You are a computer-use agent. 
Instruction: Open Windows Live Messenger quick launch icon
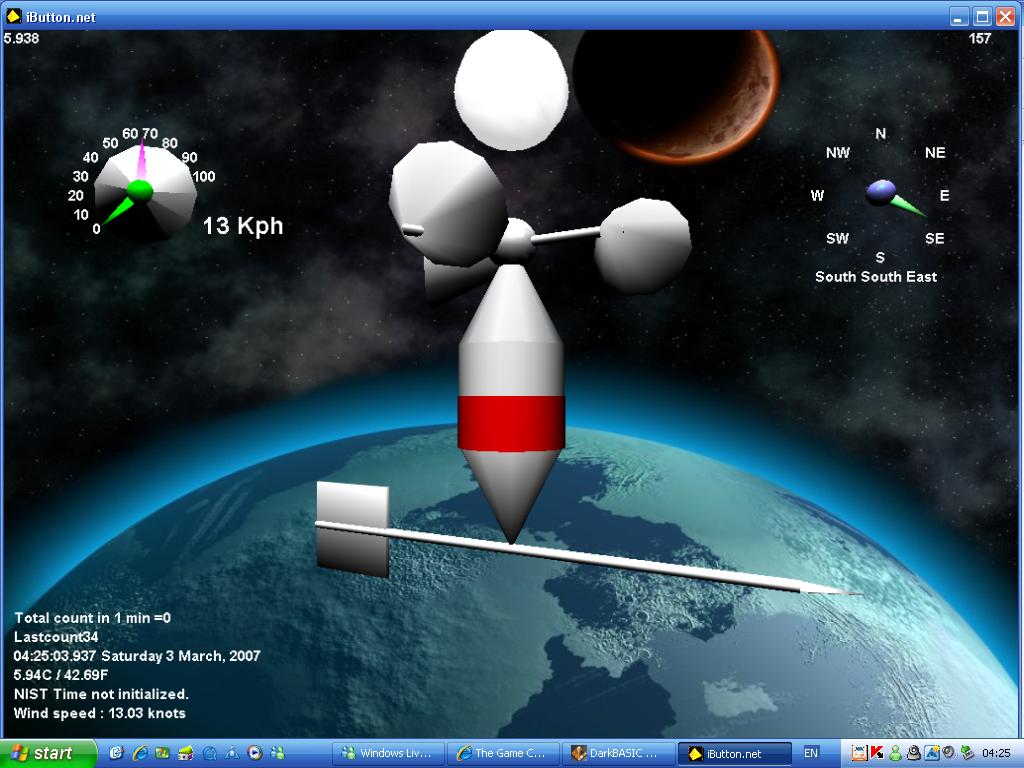278,753
